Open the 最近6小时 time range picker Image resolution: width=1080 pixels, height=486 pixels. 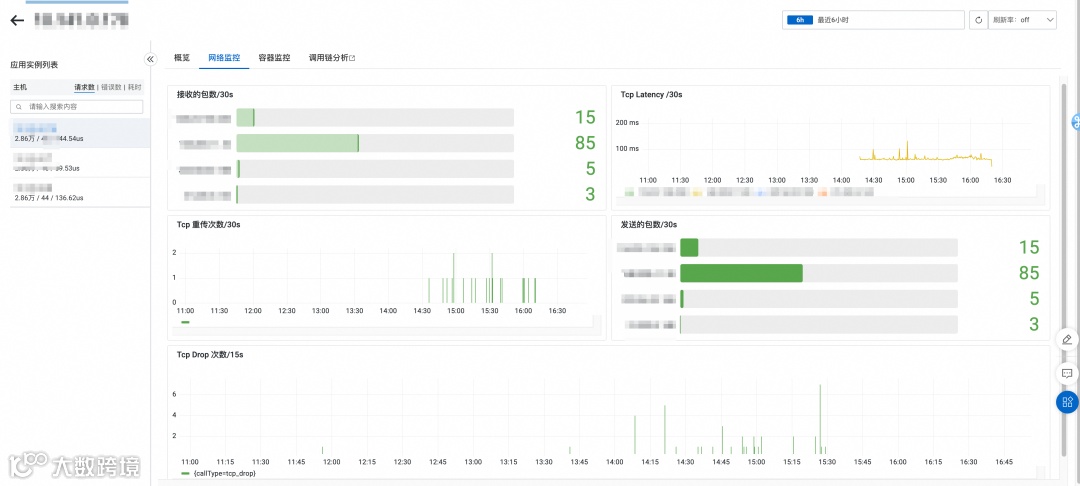[873, 20]
